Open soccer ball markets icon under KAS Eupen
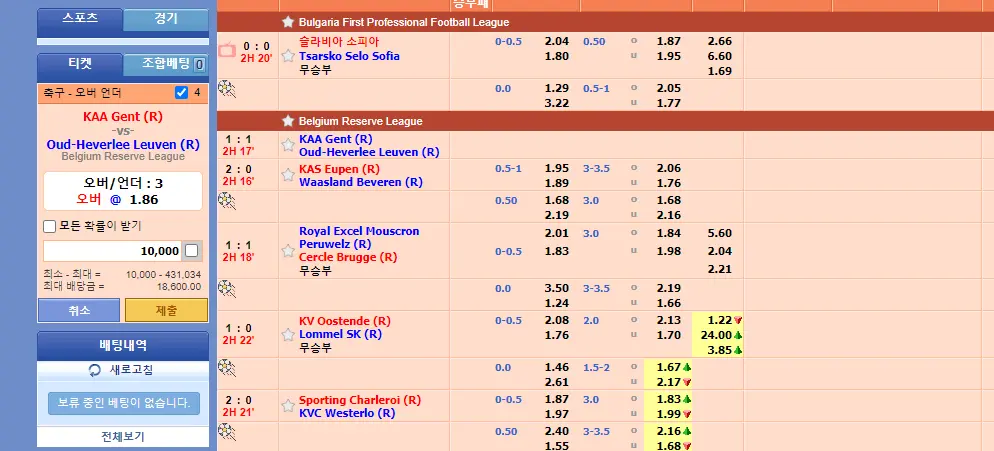The width and height of the screenshot is (994, 451). [227, 200]
